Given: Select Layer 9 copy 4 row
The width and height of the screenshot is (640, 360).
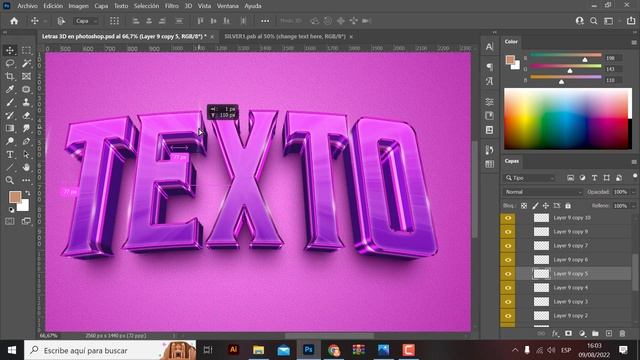Looking at the screenshot, I should (574, 288).
